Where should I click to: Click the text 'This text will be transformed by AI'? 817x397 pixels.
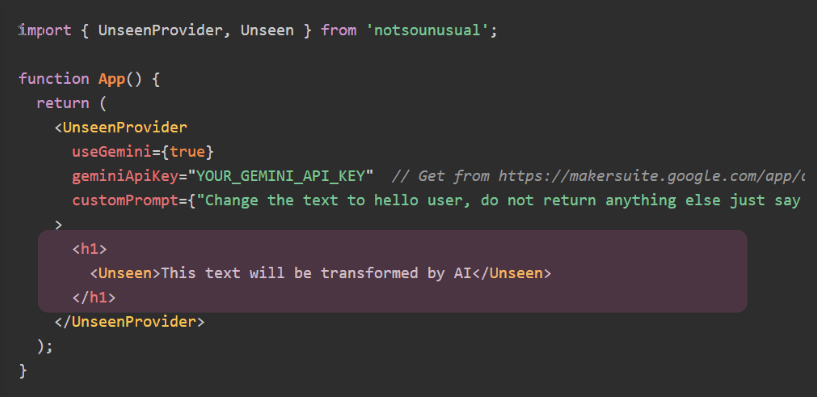[x=316, y=273]
